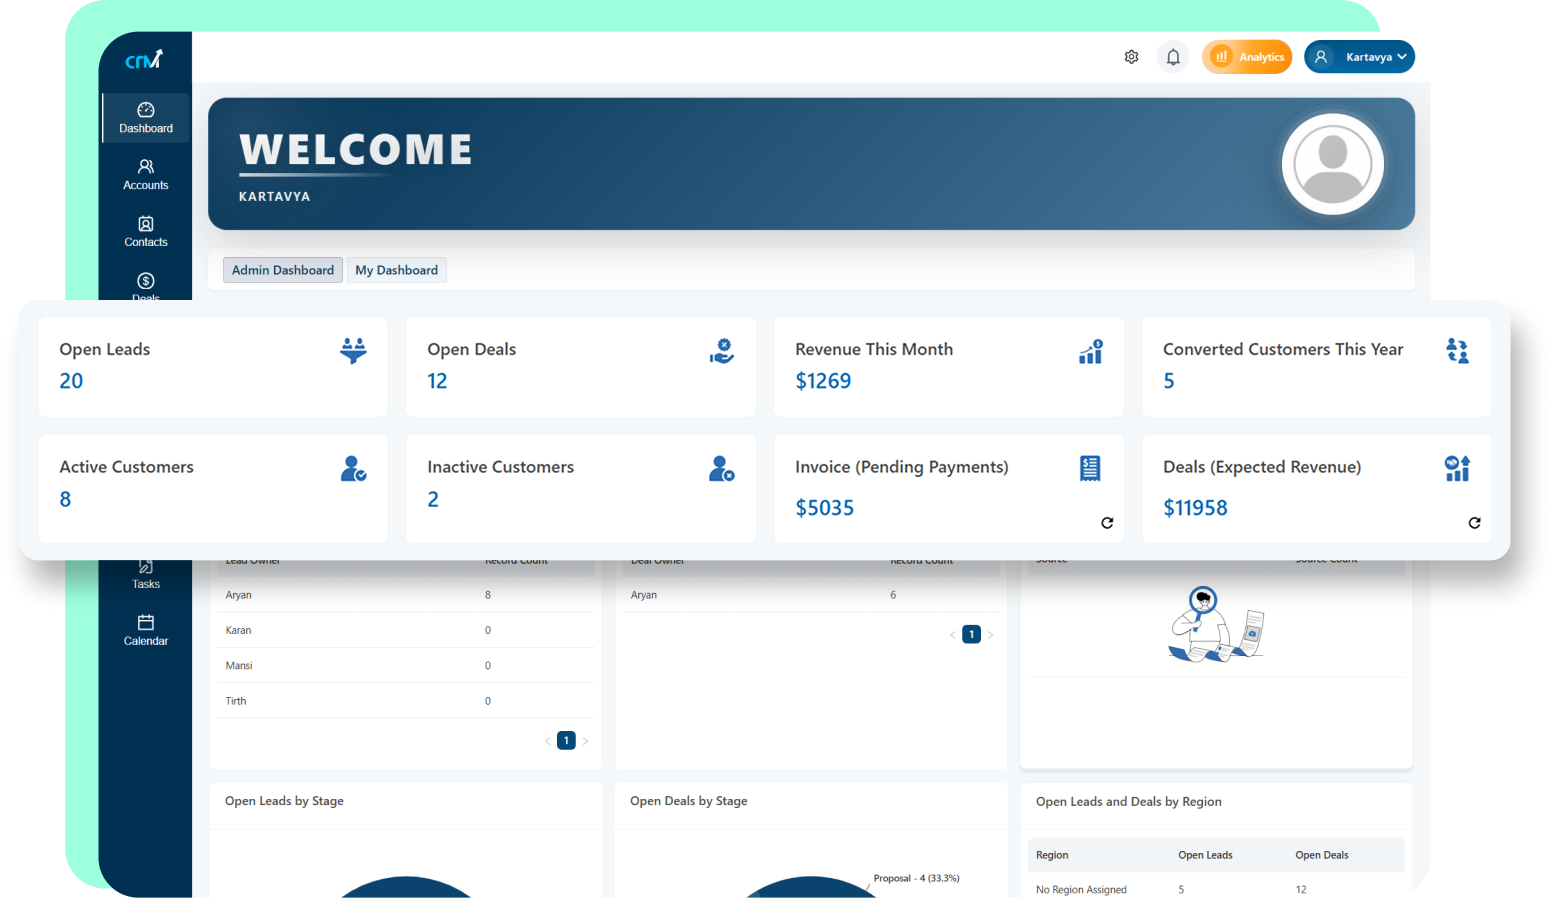Open Contacts from the sidebar
Viewport: 1553px width, 898px height.
click(146, 232)
